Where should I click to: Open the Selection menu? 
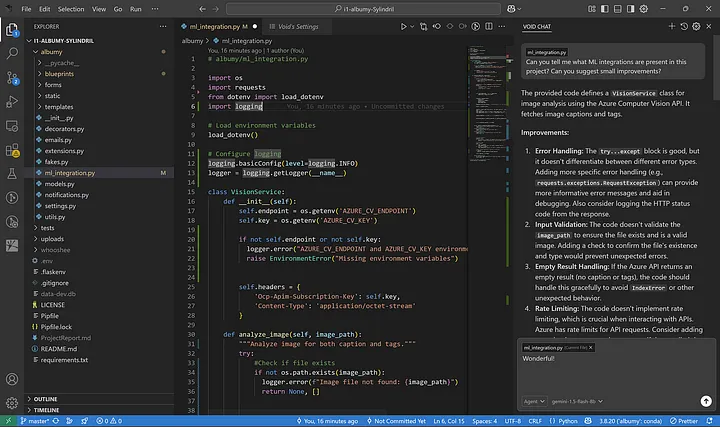(70, 8)
